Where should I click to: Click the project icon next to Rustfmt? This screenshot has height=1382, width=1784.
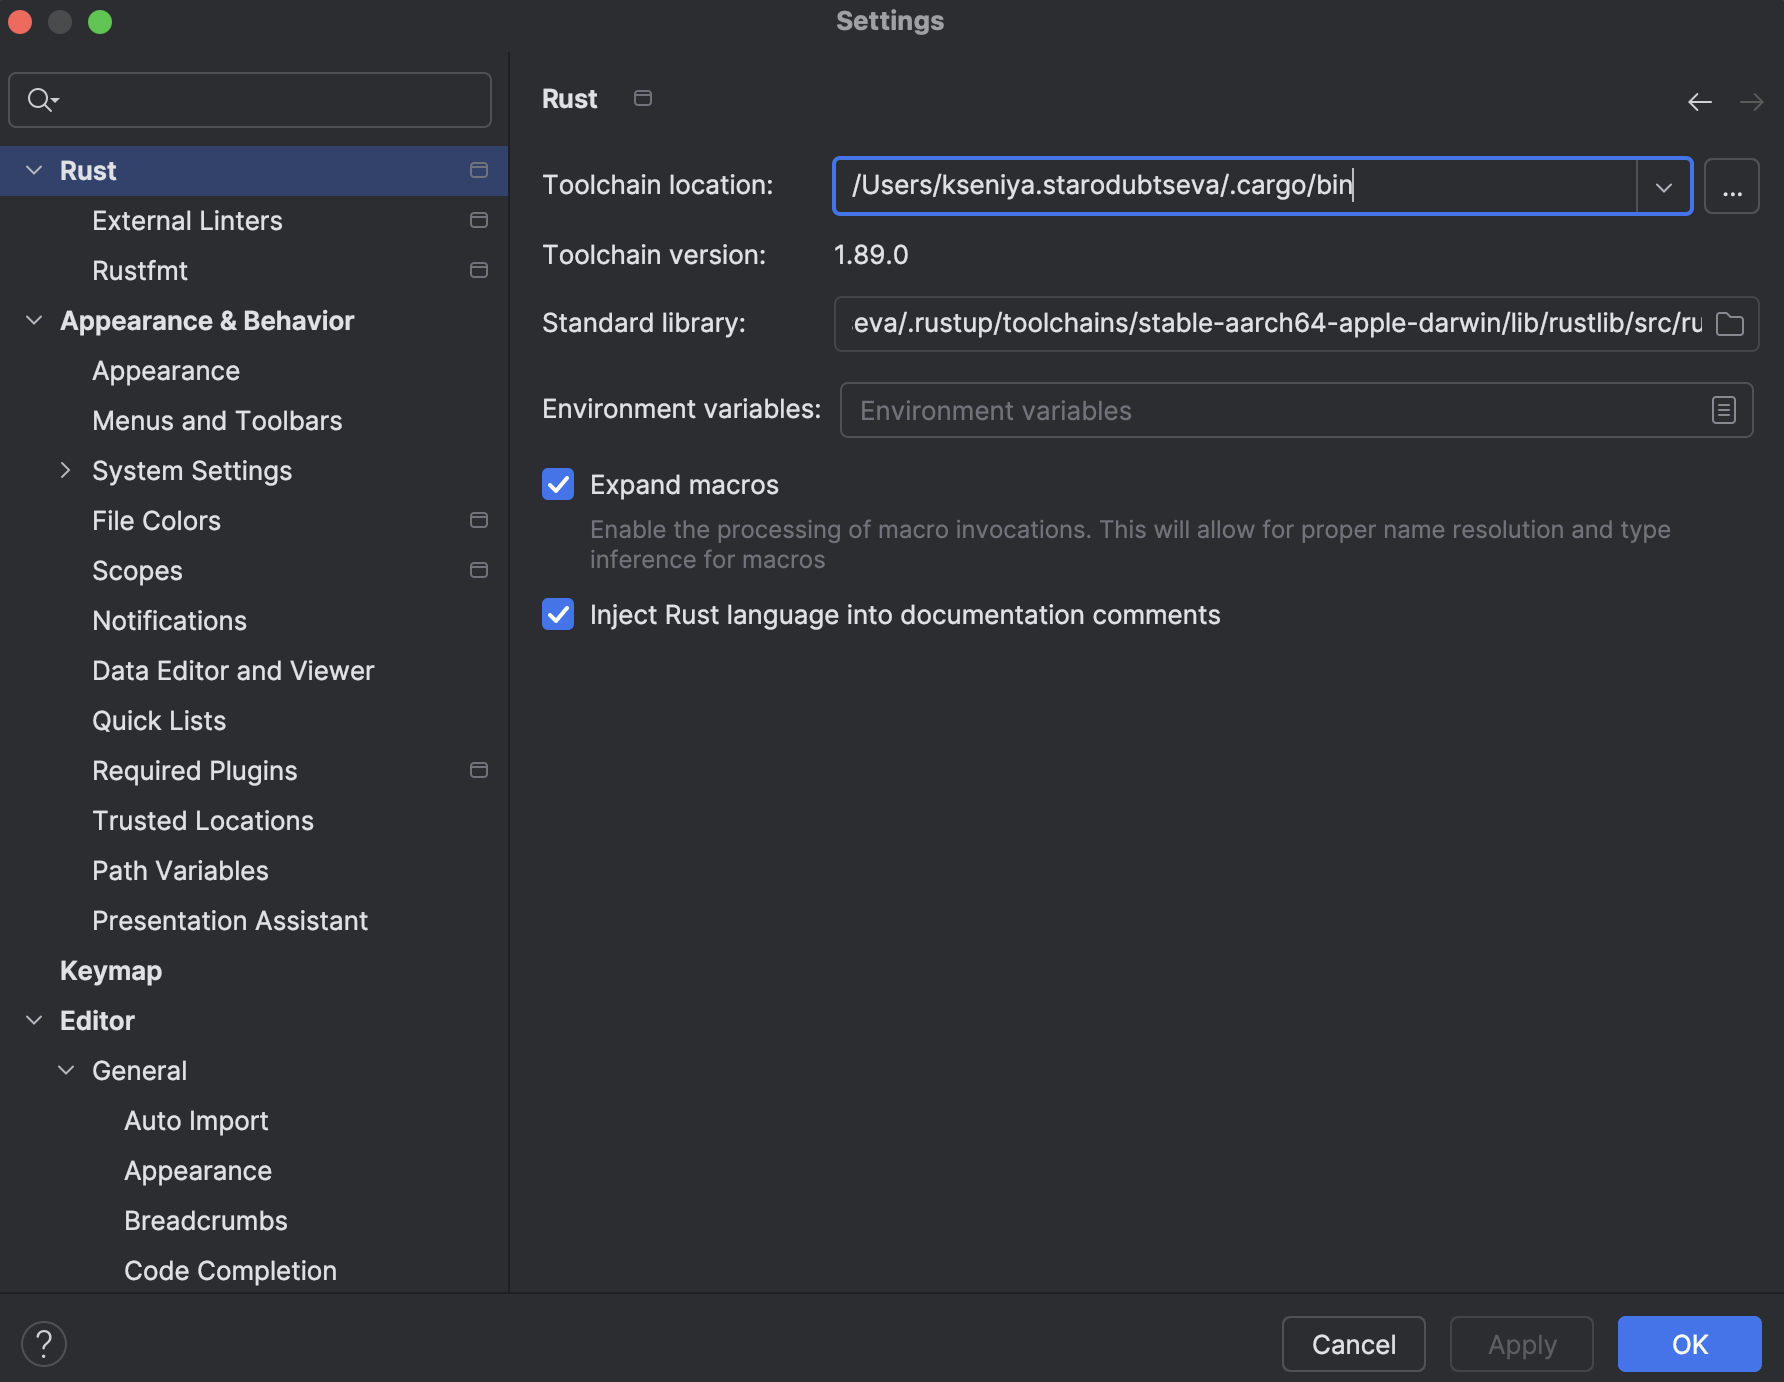coord(479,270)
